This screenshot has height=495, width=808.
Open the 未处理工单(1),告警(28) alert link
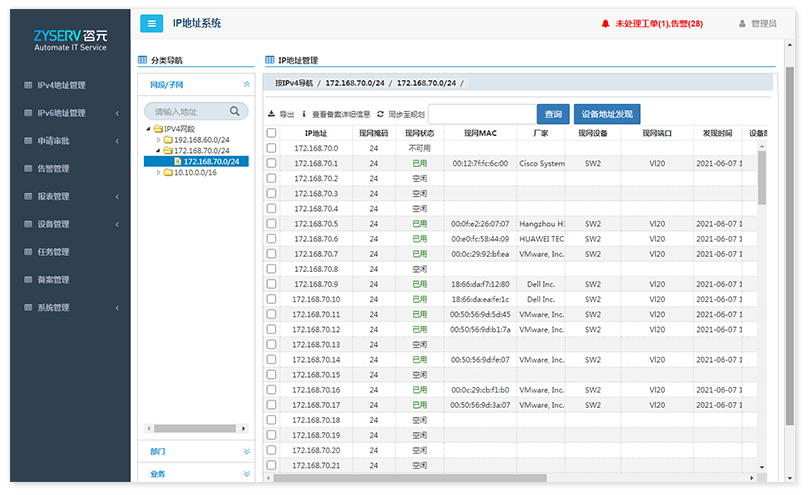pyautogui.click(x=659, y=24)
